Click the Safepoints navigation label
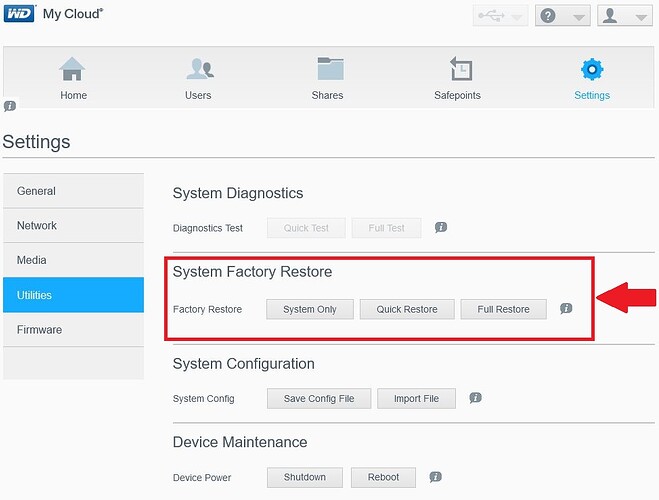The width and height of the screenshot is (659, 500). pyautogui.click(x=457, y=96)
